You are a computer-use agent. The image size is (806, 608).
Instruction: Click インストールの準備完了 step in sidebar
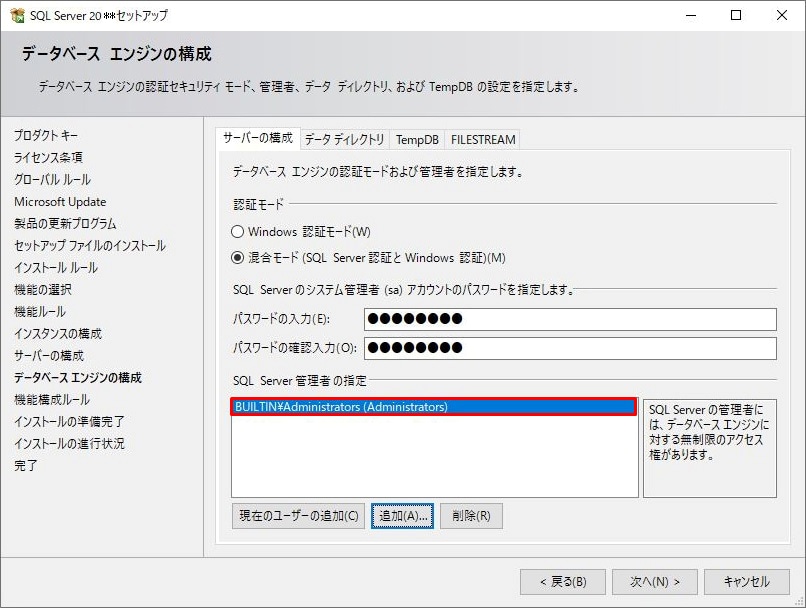pos(69,422)
